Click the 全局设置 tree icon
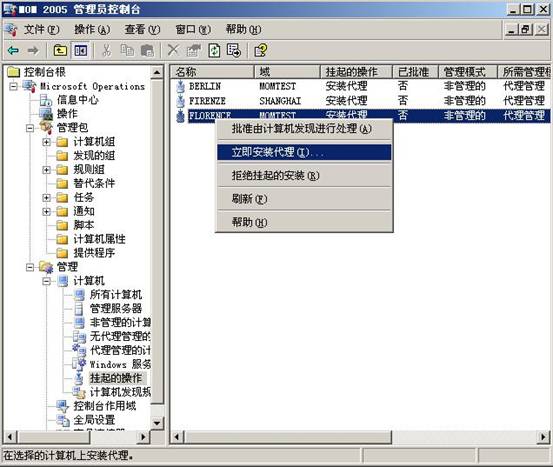 pos(63,420)
